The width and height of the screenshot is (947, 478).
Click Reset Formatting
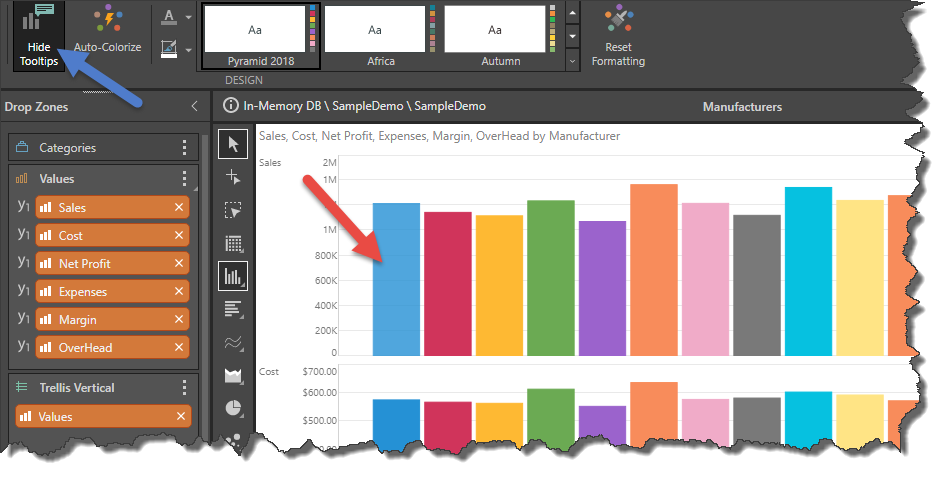618,37
